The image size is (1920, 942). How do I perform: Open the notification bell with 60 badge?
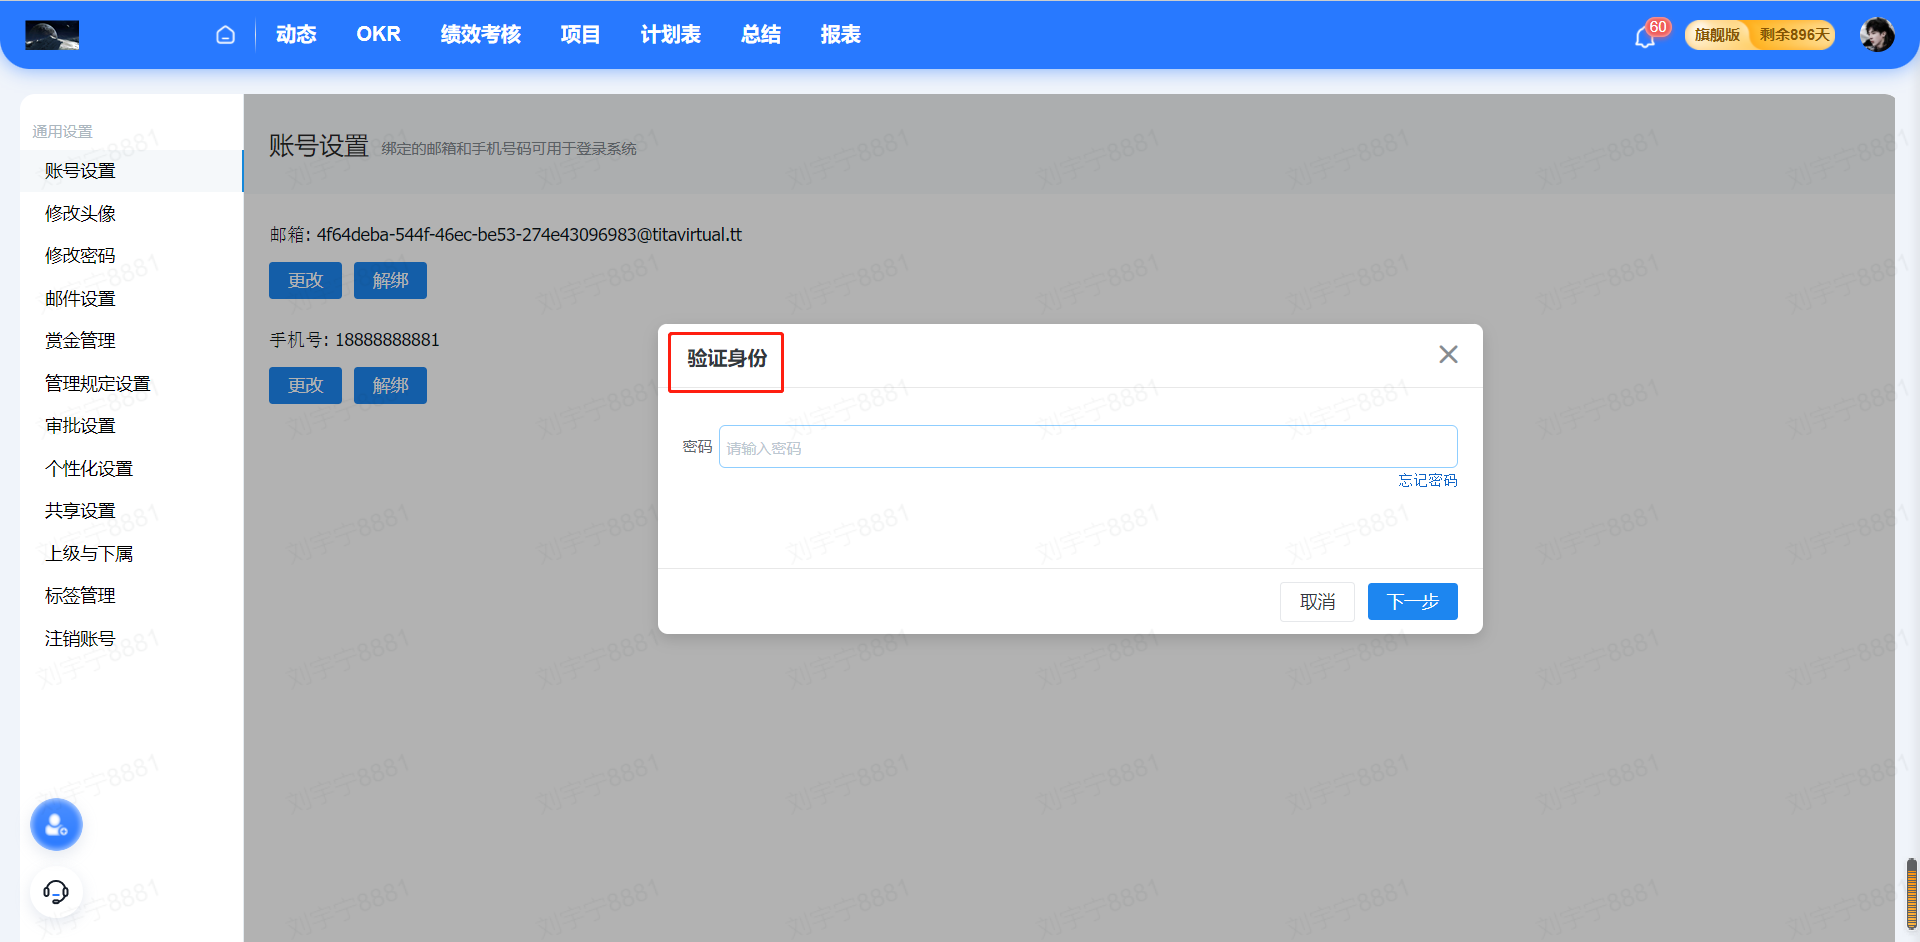point(1645,37)
